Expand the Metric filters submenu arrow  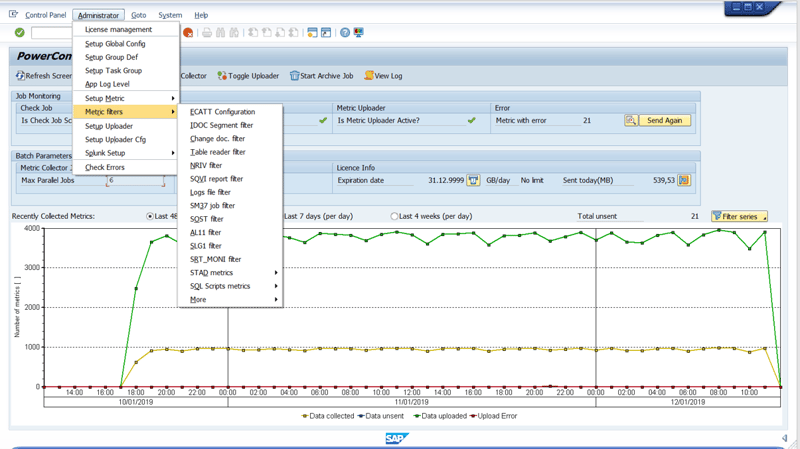(x=173, y=112)
